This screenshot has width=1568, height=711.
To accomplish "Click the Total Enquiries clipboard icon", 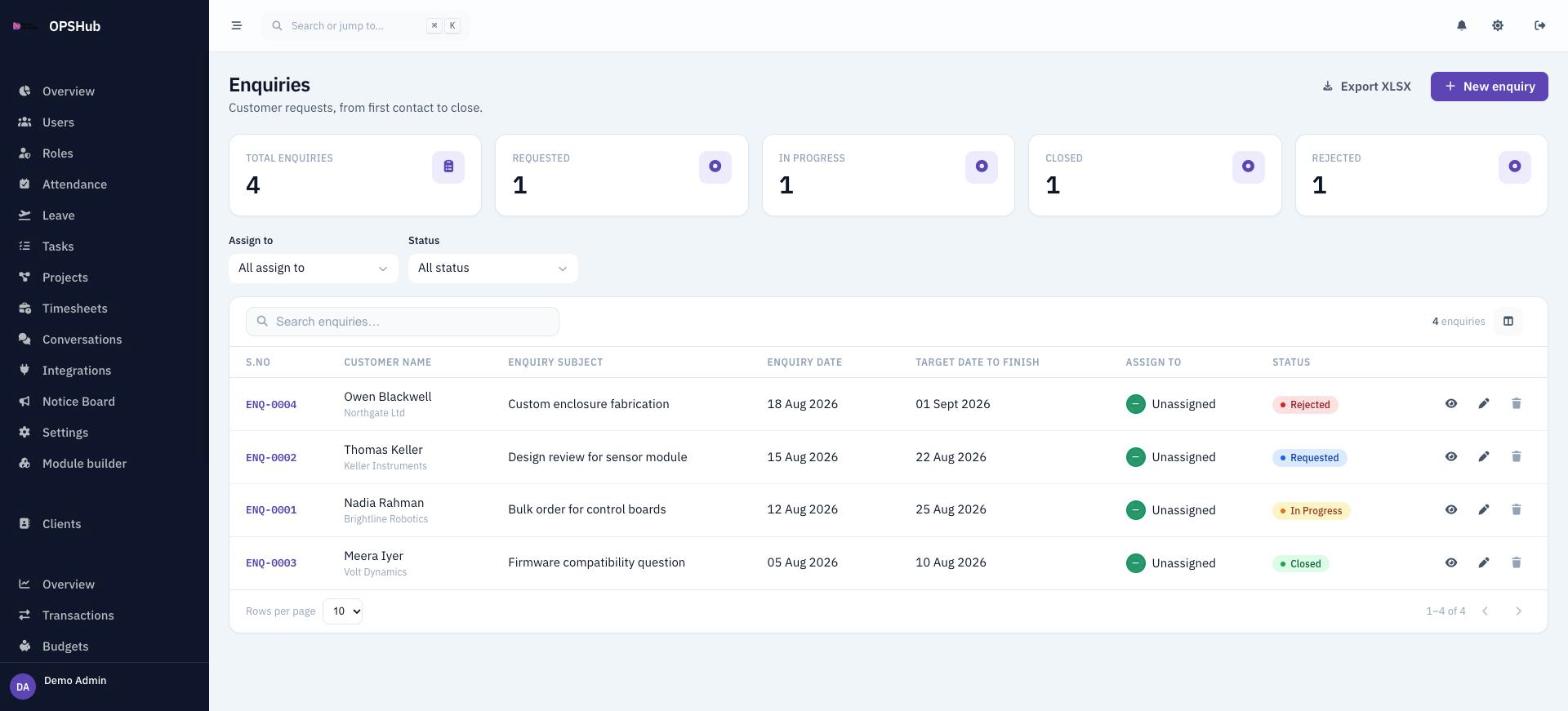I will pyautogui.click(x=448, y=167).
